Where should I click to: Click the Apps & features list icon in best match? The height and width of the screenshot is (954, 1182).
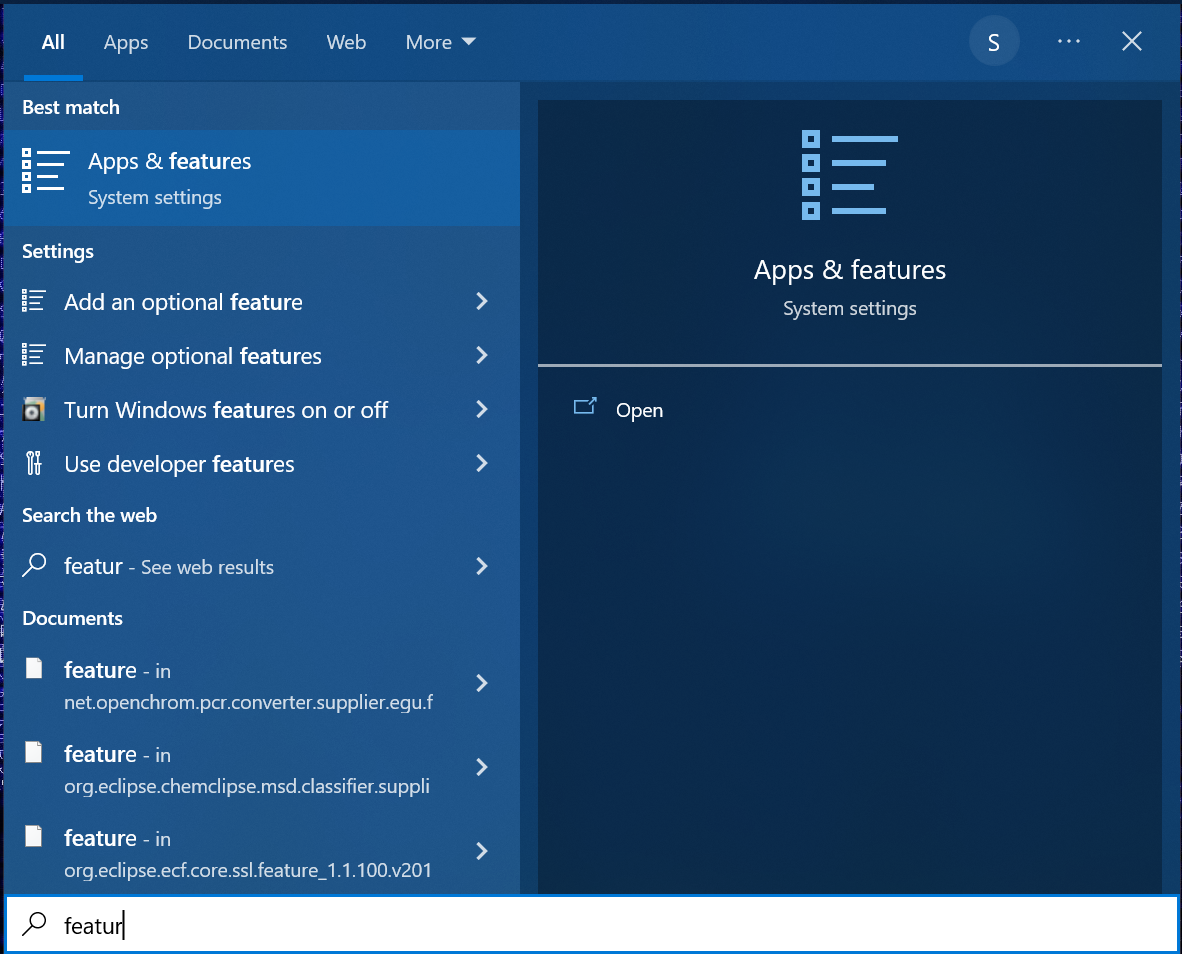click(45, 170)
